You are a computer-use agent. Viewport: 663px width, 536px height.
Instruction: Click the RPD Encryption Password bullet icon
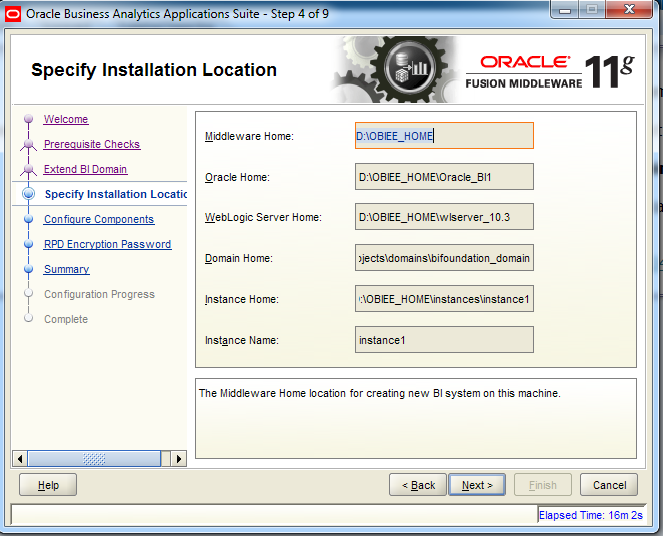28,243
